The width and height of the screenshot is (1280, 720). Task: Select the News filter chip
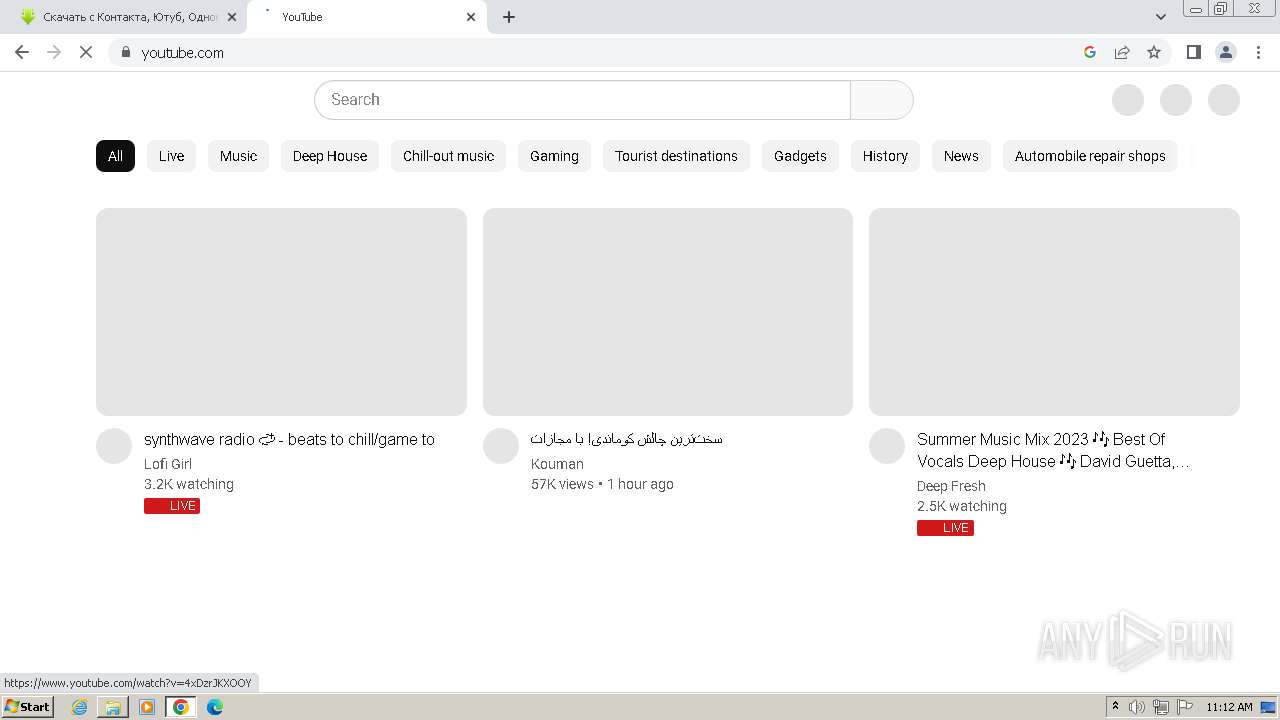pos(961,156)
